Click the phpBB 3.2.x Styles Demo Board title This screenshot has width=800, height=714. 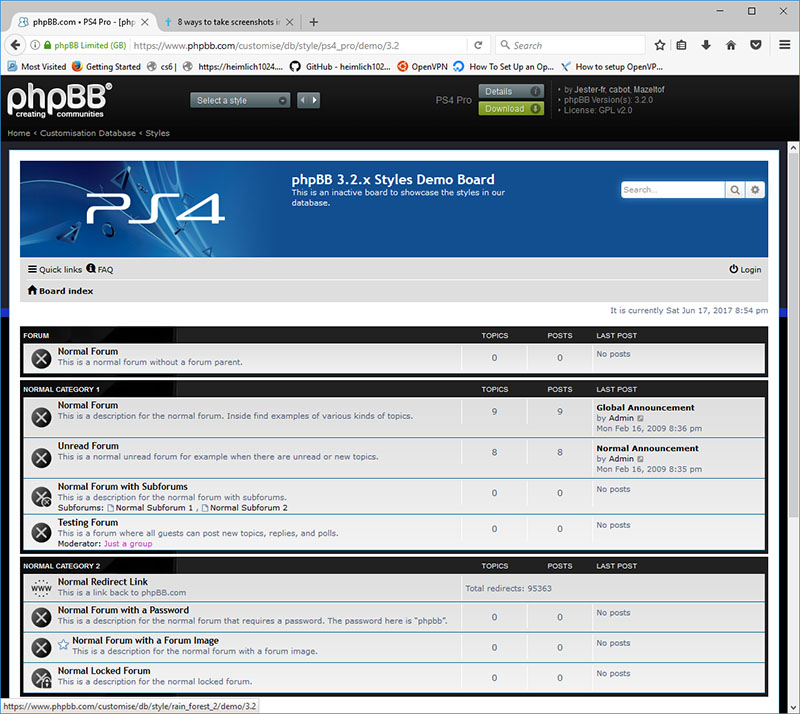click(x=393, y=179)
